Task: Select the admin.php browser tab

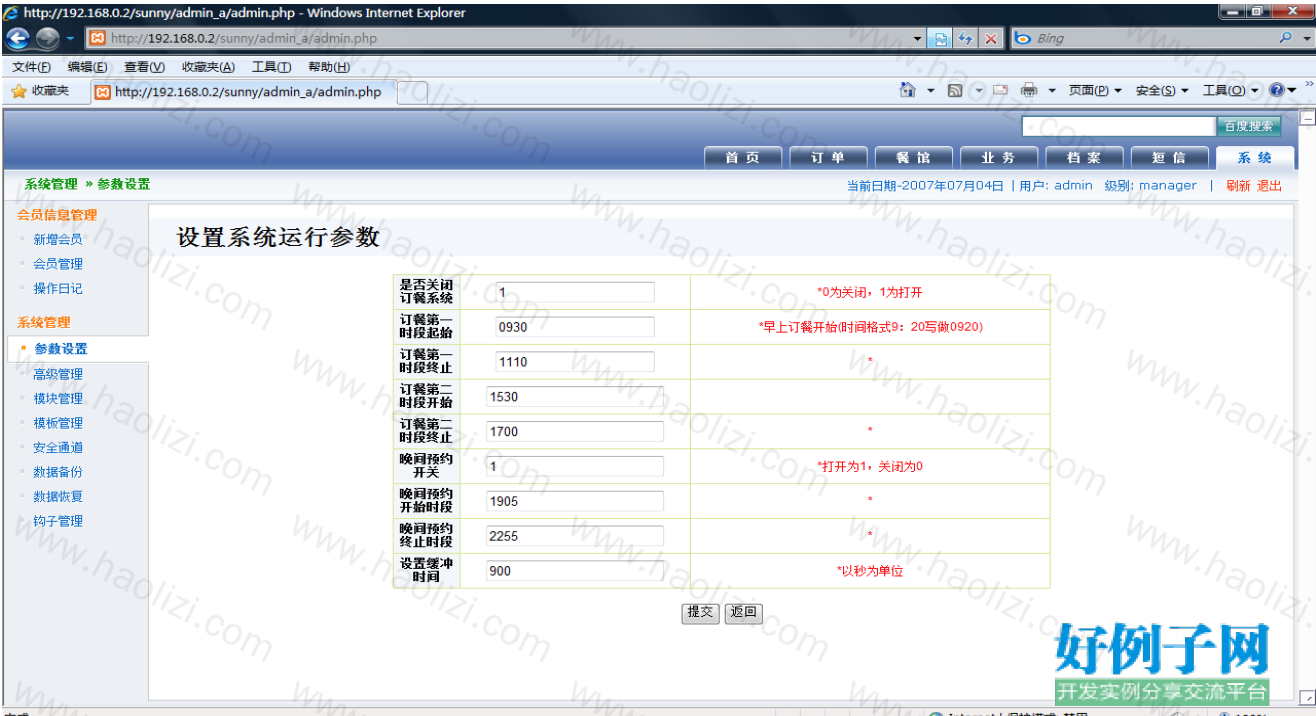Action: point(244,92)
